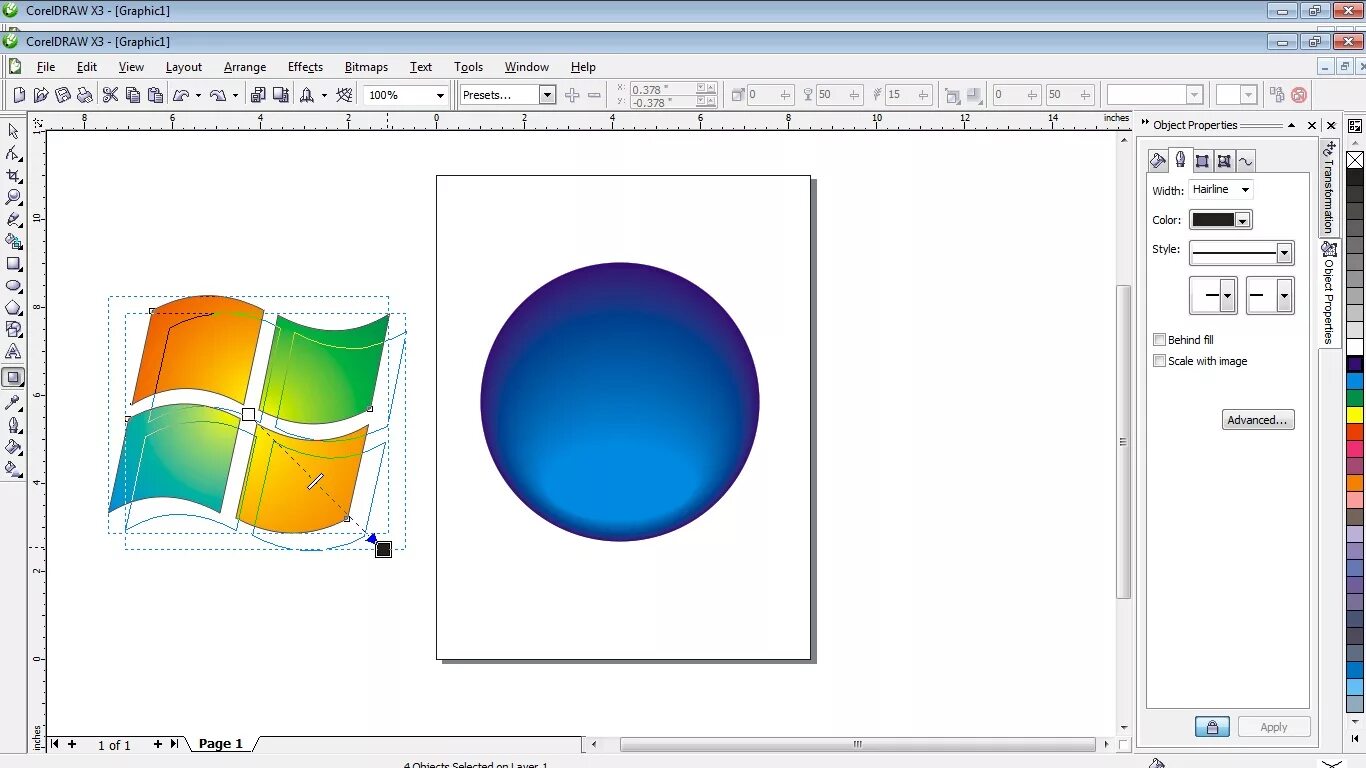Open the Arrange menu
This screenshot has width=1366, height=768.
[245, 67]
